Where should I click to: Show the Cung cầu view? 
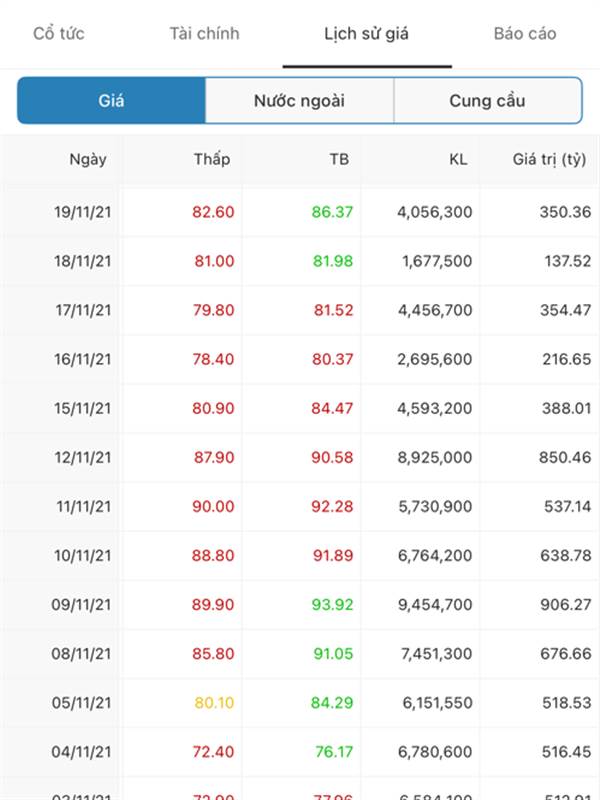tap(487, 100)
